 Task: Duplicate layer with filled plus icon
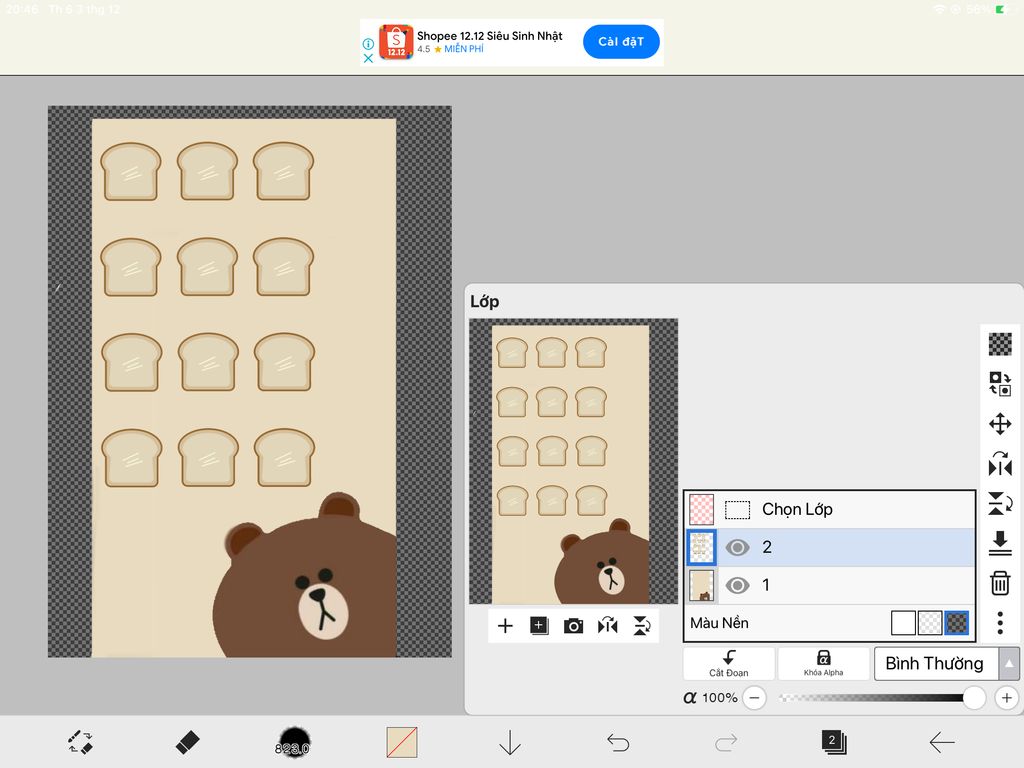coord(539,626)
